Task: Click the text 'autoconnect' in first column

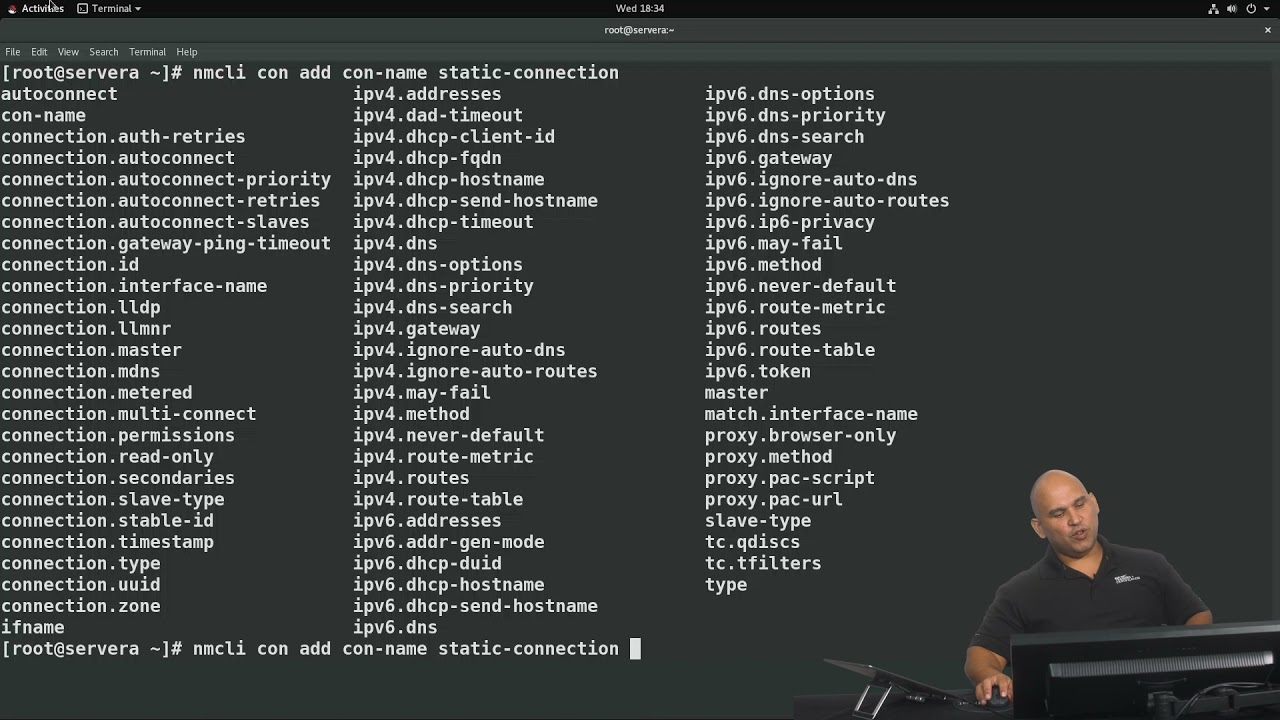Action: click(x=59, y=94)
